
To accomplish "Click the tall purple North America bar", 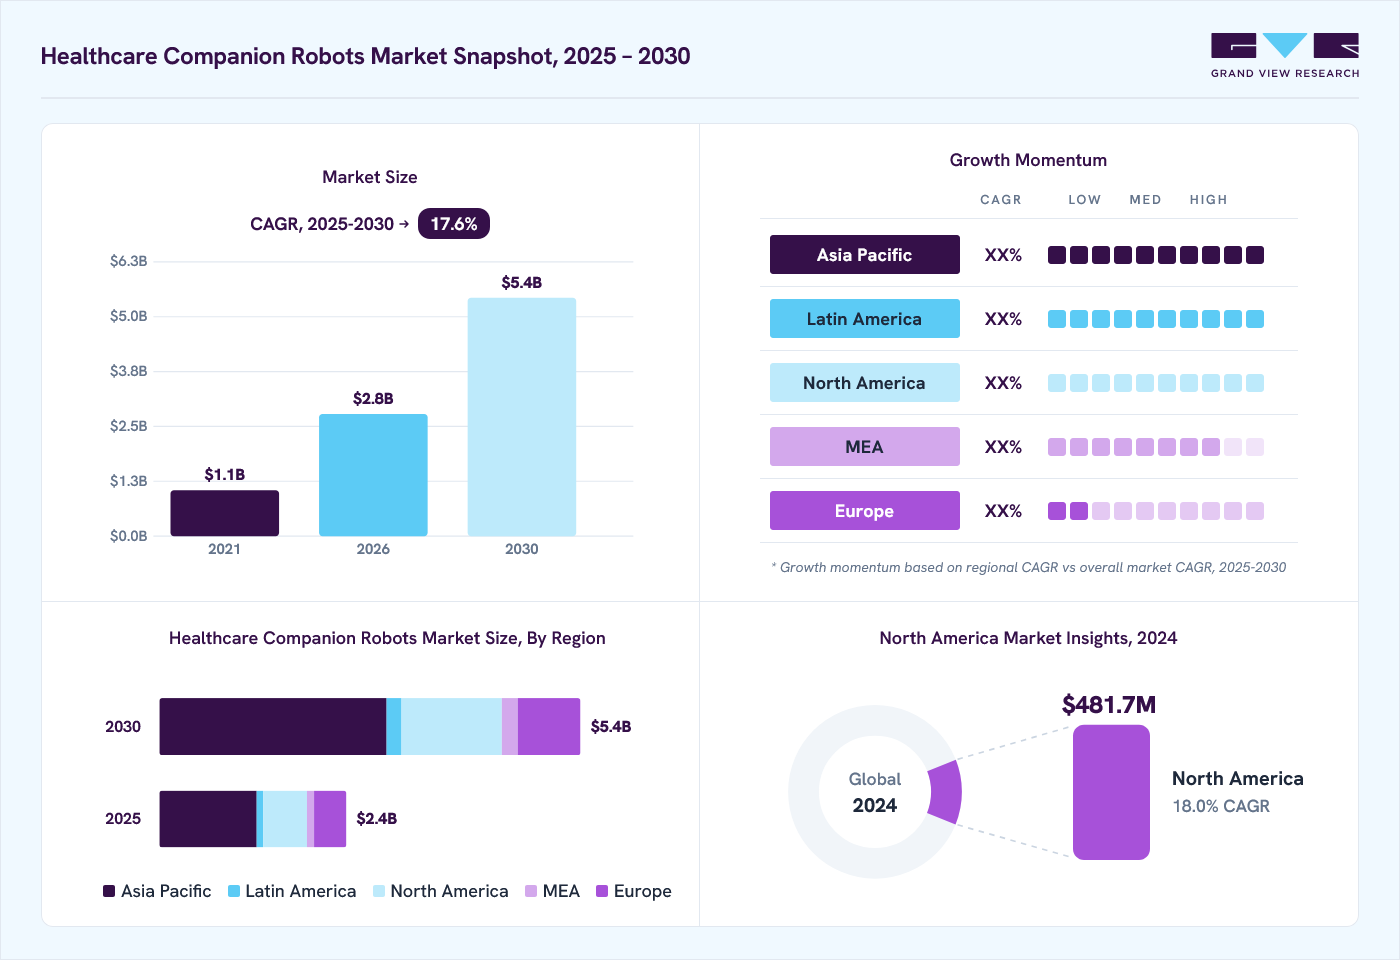I will (x=1111, y=792).
